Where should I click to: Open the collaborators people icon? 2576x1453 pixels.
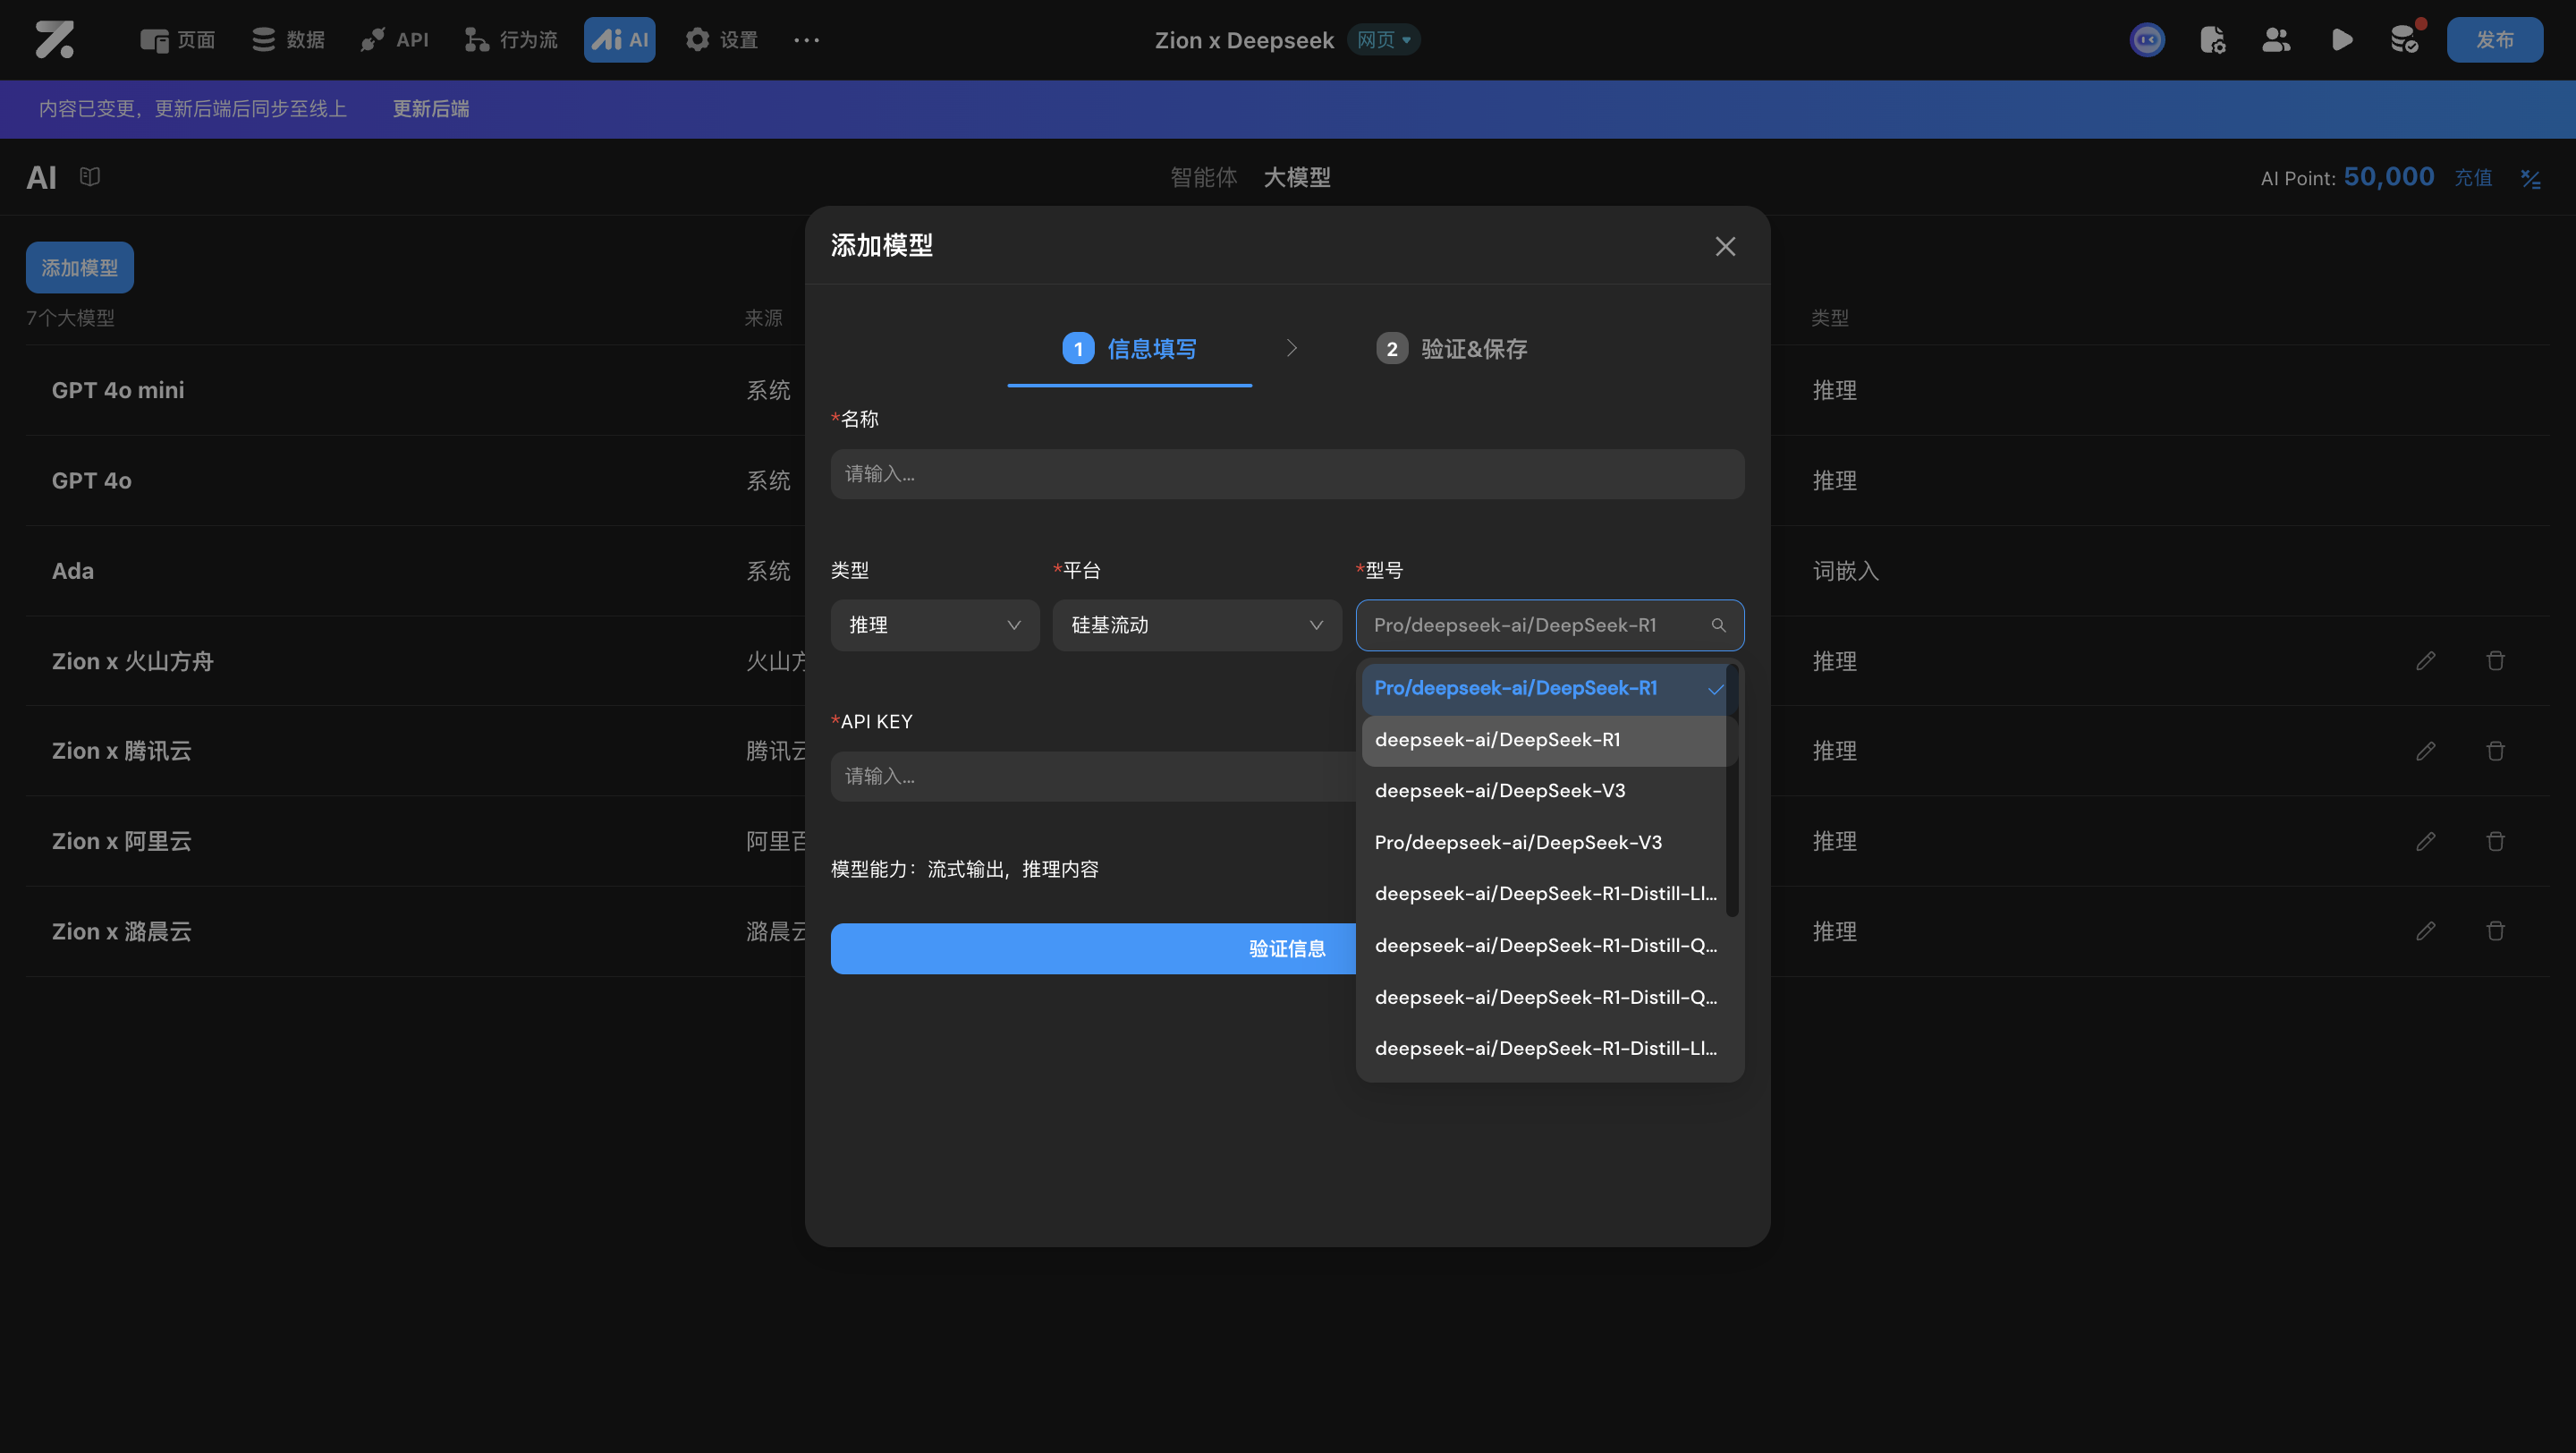point(2276,40)
